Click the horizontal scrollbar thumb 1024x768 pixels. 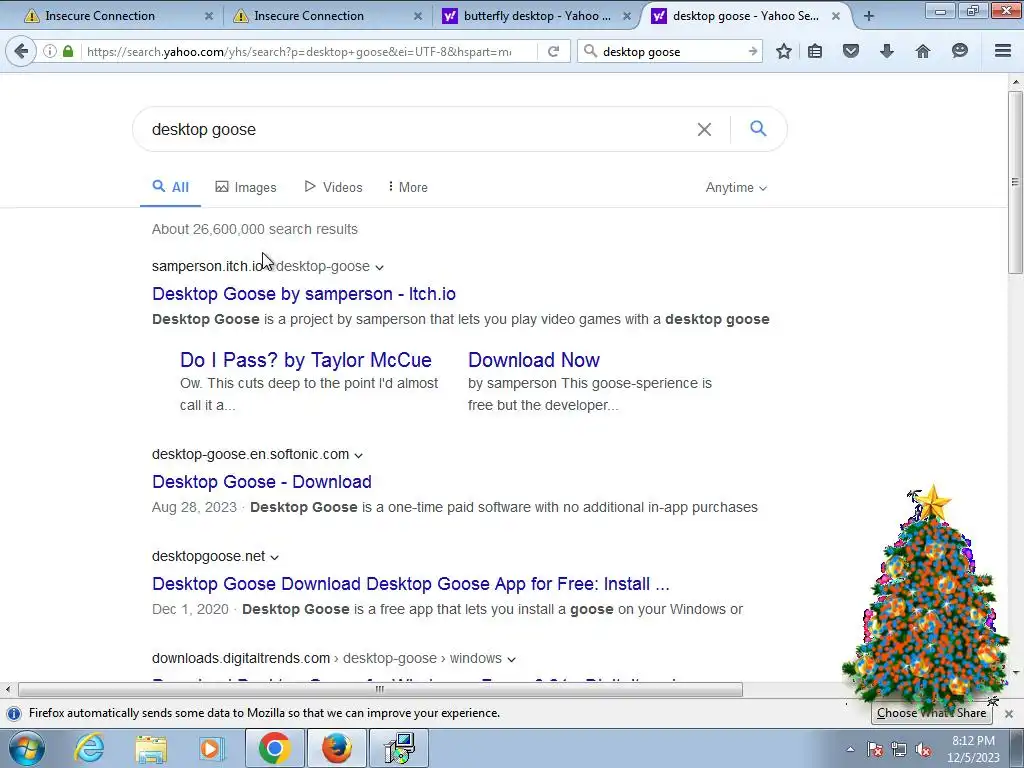coord(380,690)
